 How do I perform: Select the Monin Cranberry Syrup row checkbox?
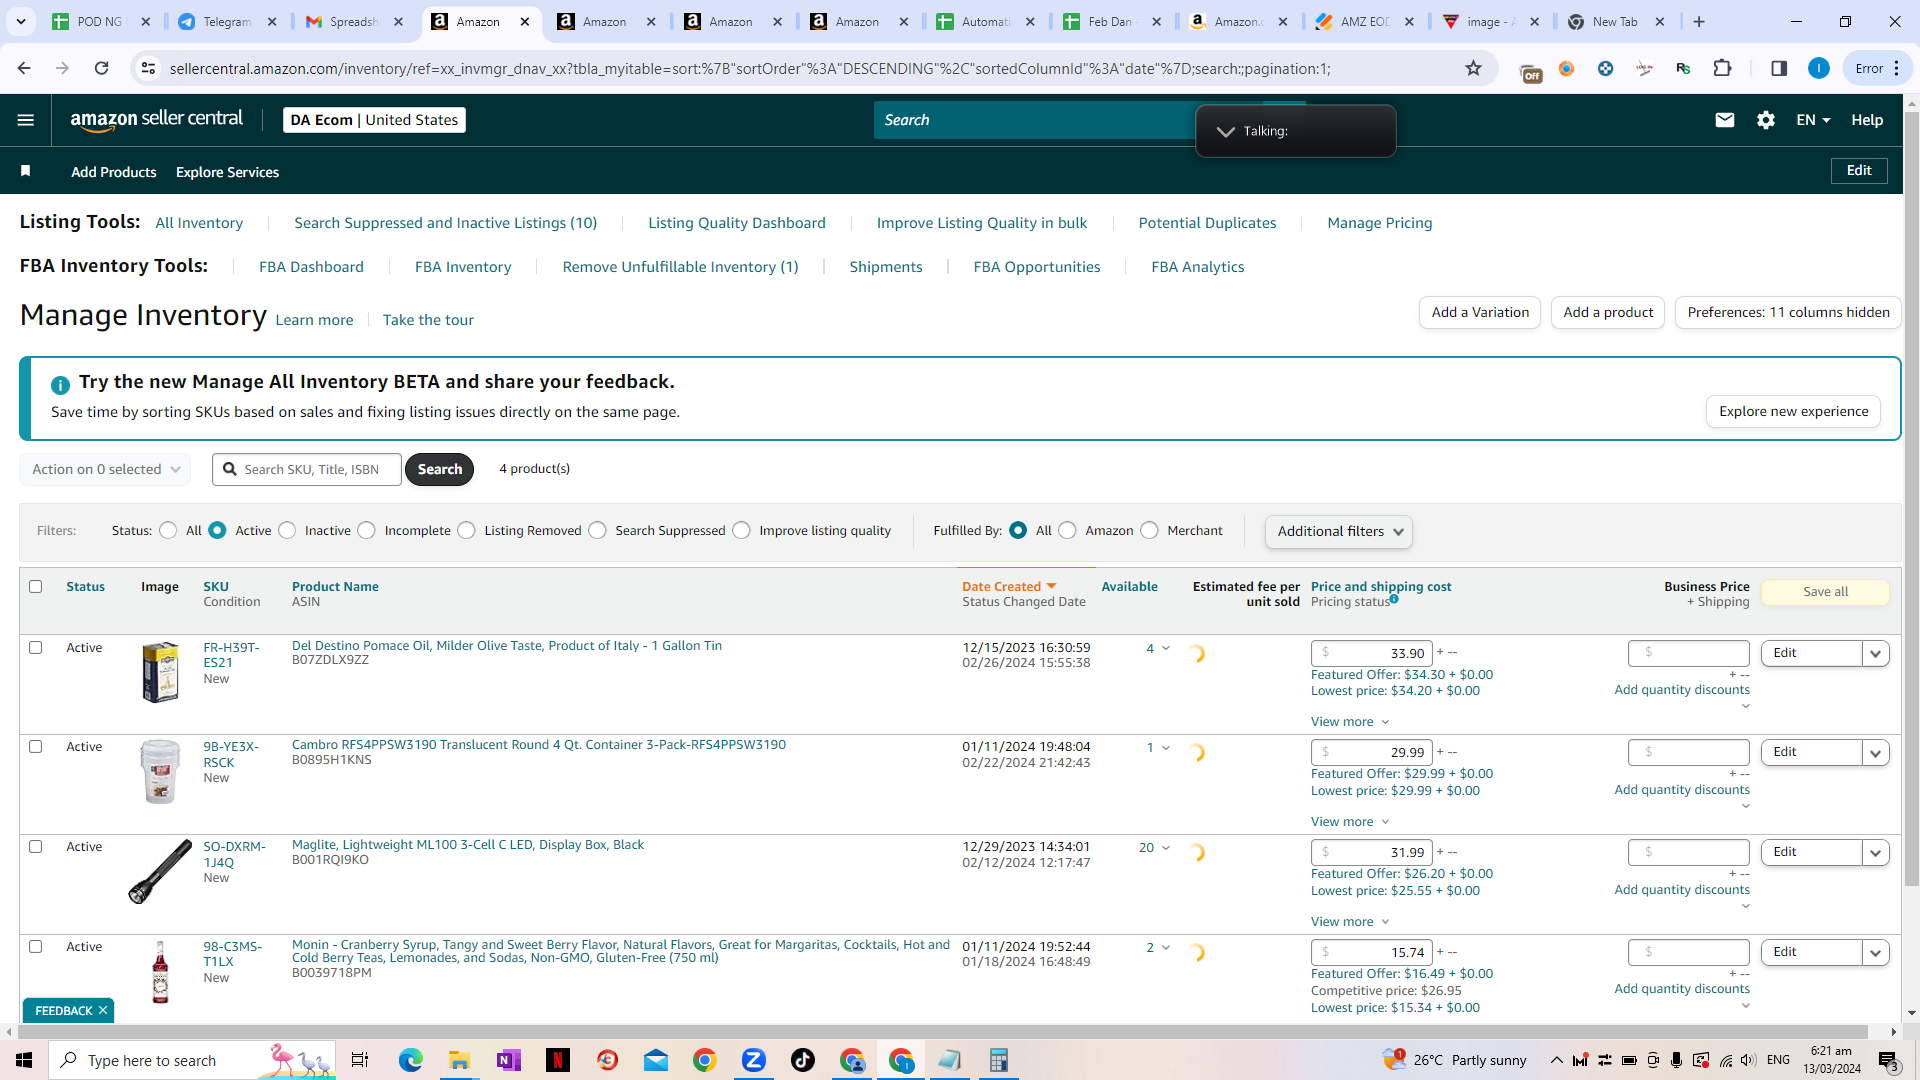[36, 947]
